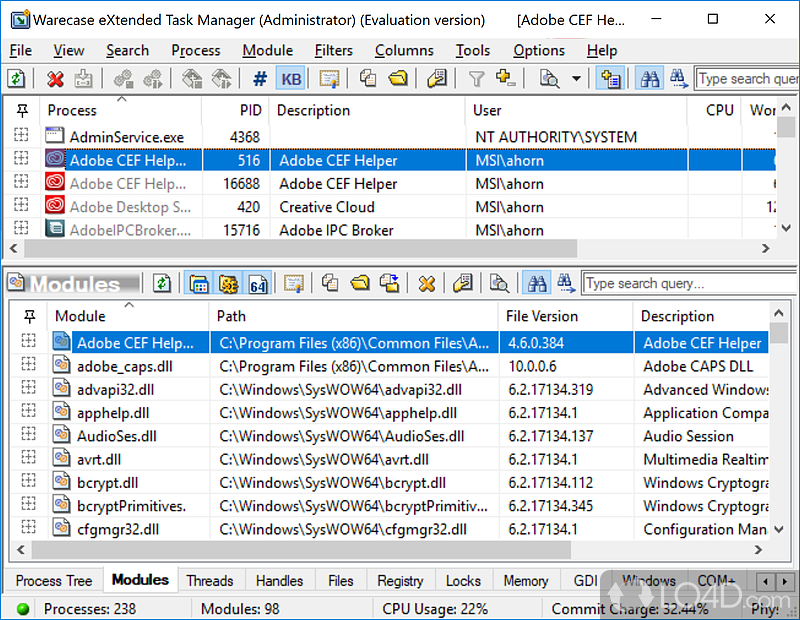
Task: Expand the bcrypt.dll module row
Action: tap(29, 481)
